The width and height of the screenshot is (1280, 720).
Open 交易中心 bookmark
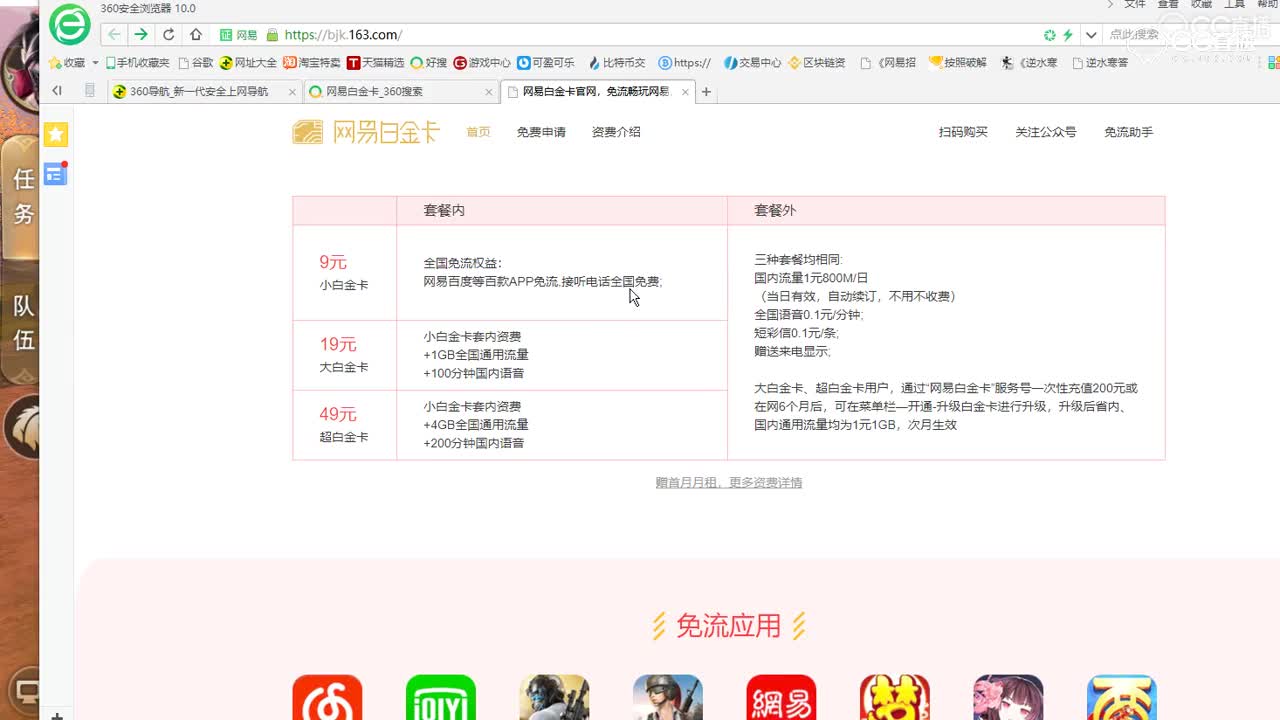pyautogui.click(x=752, y=62)
